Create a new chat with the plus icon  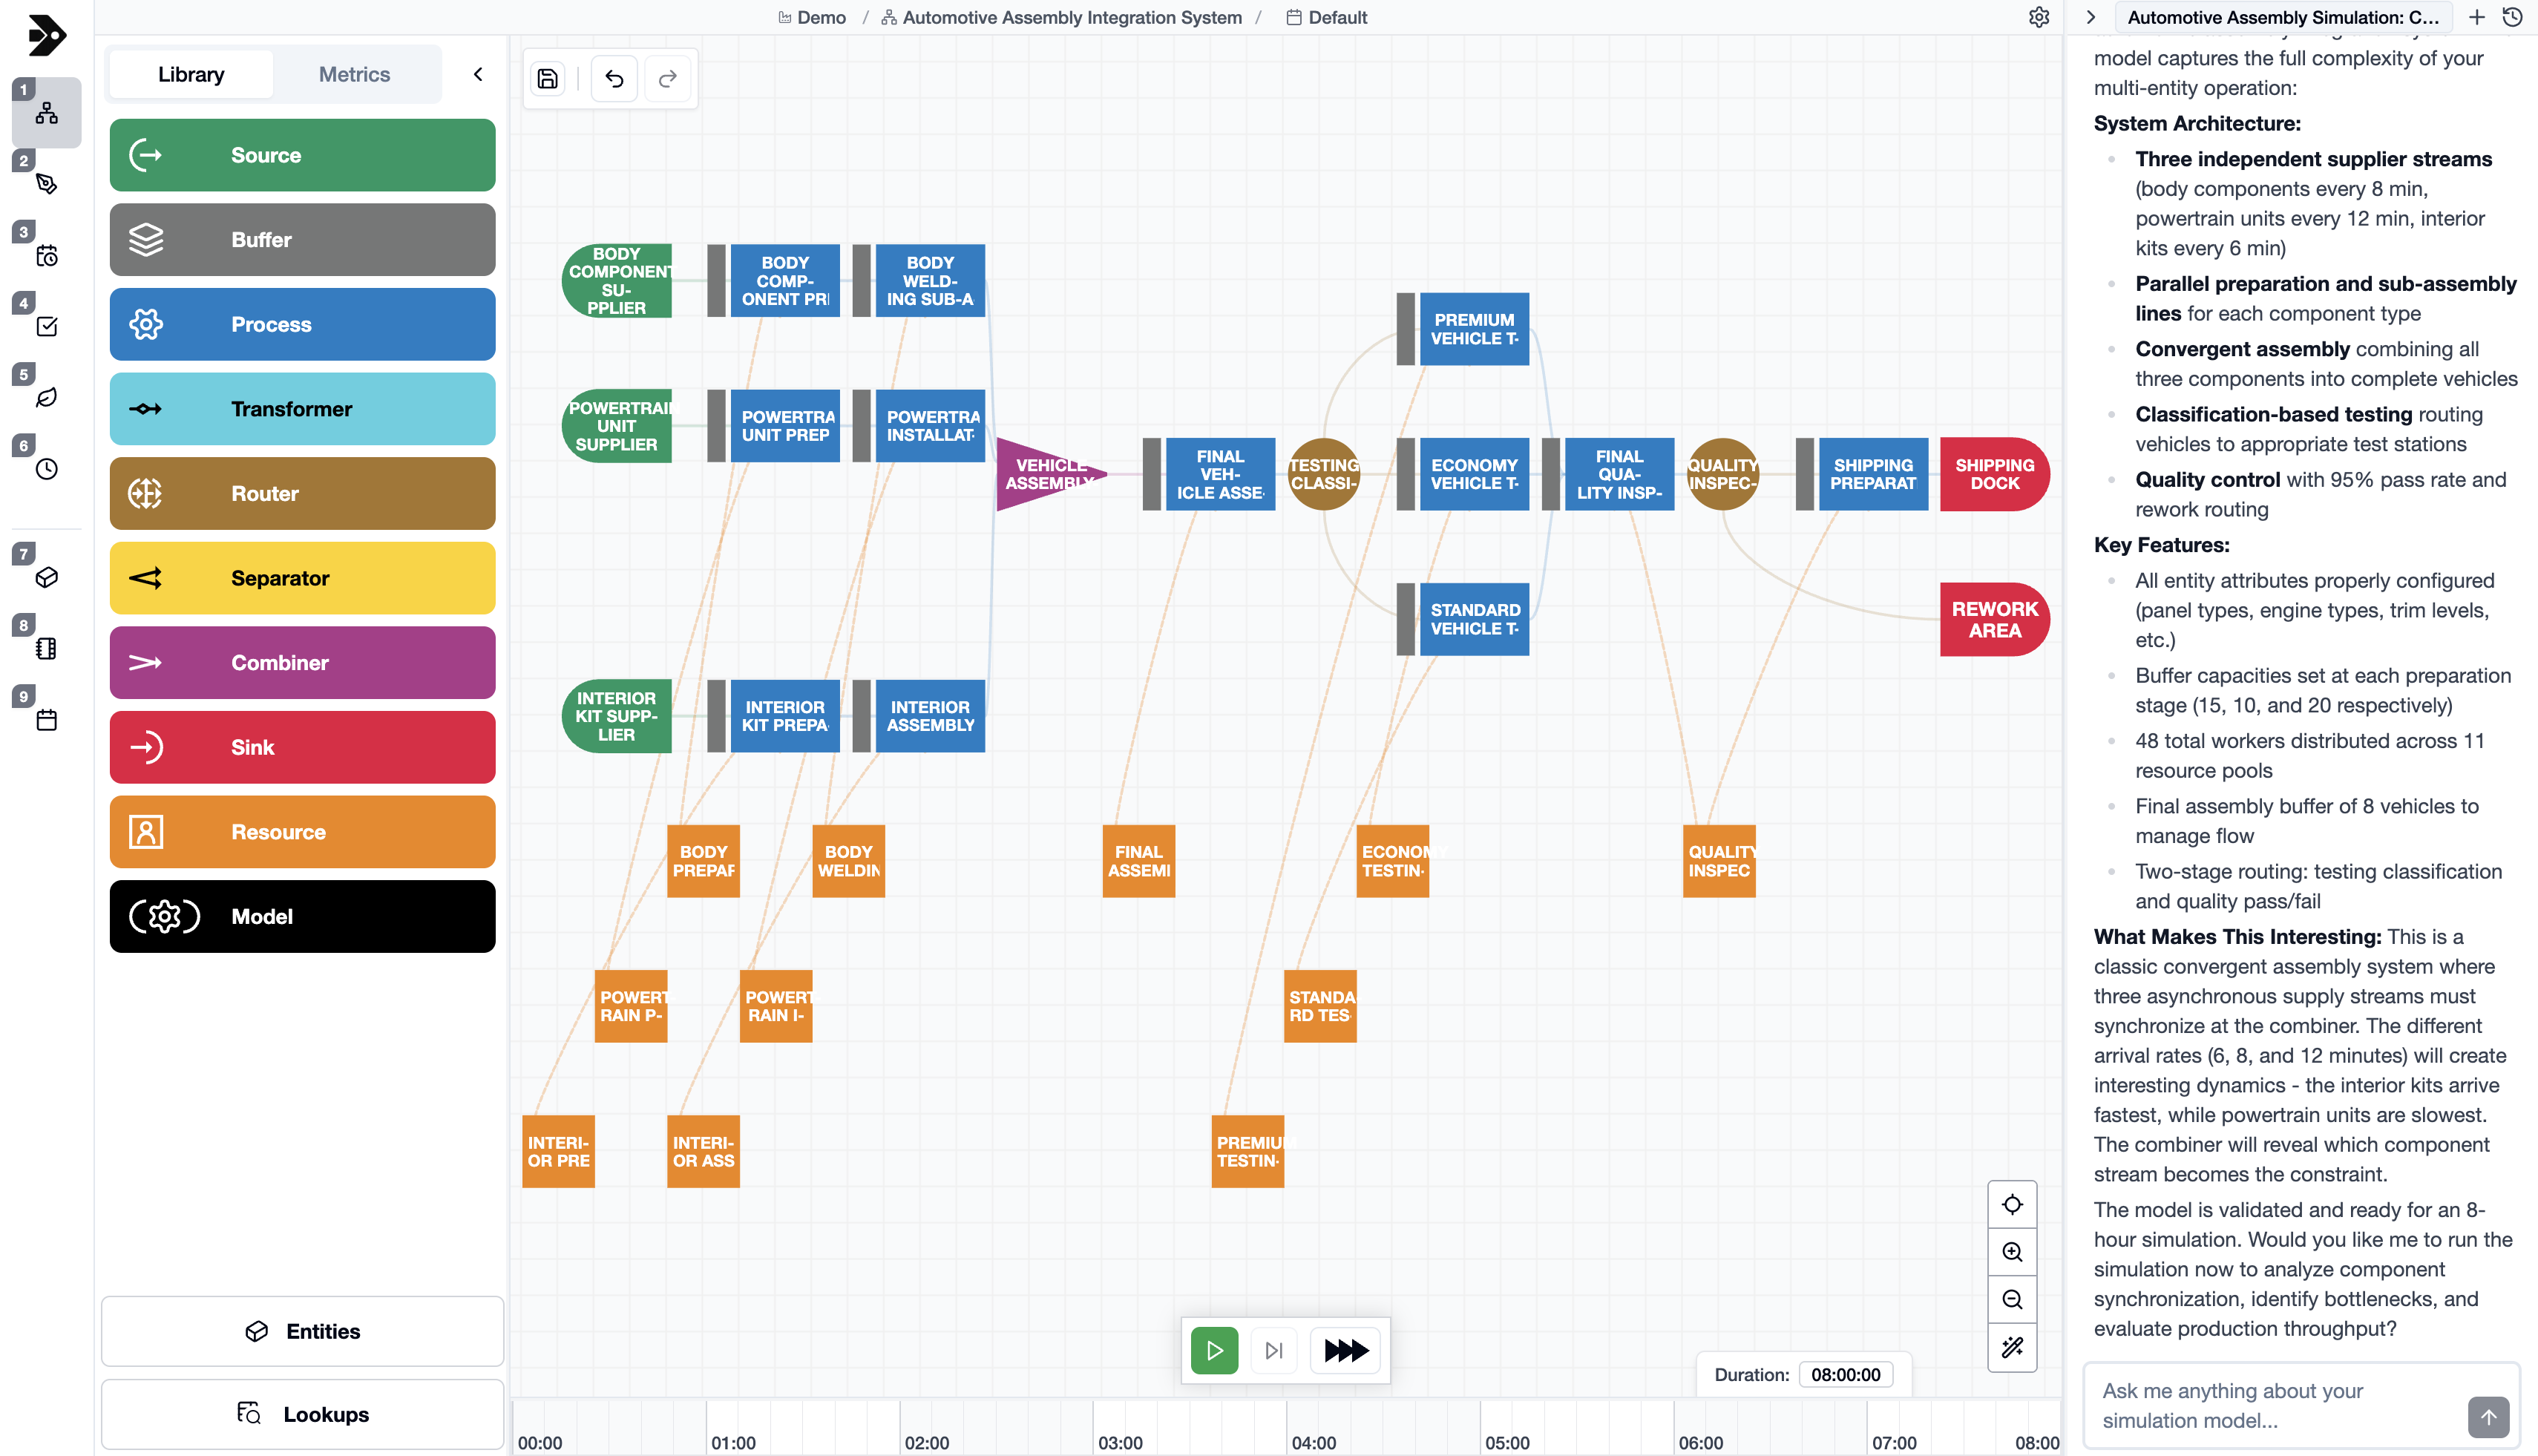point(2478,17)
